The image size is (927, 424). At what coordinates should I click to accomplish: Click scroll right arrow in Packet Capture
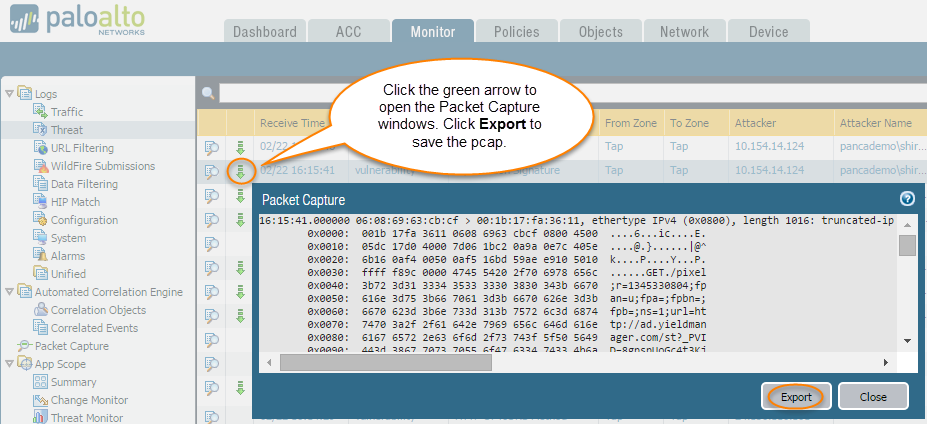(886, 362)
